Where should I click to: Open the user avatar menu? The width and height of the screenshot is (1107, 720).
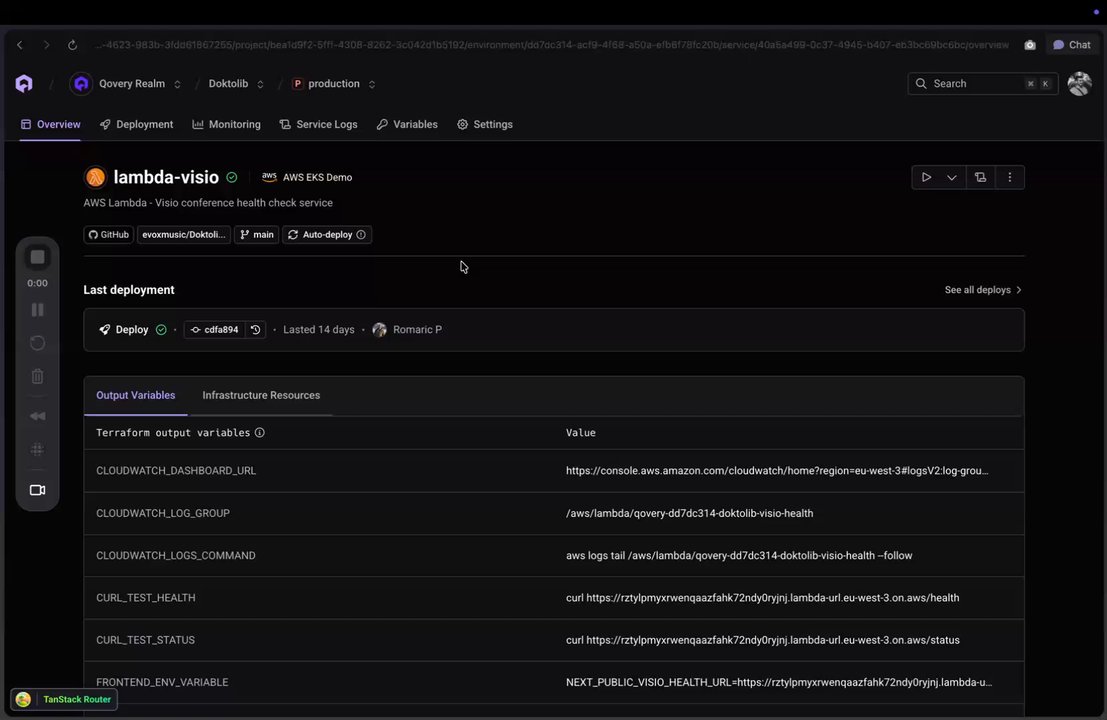(x=1079, y=83)
